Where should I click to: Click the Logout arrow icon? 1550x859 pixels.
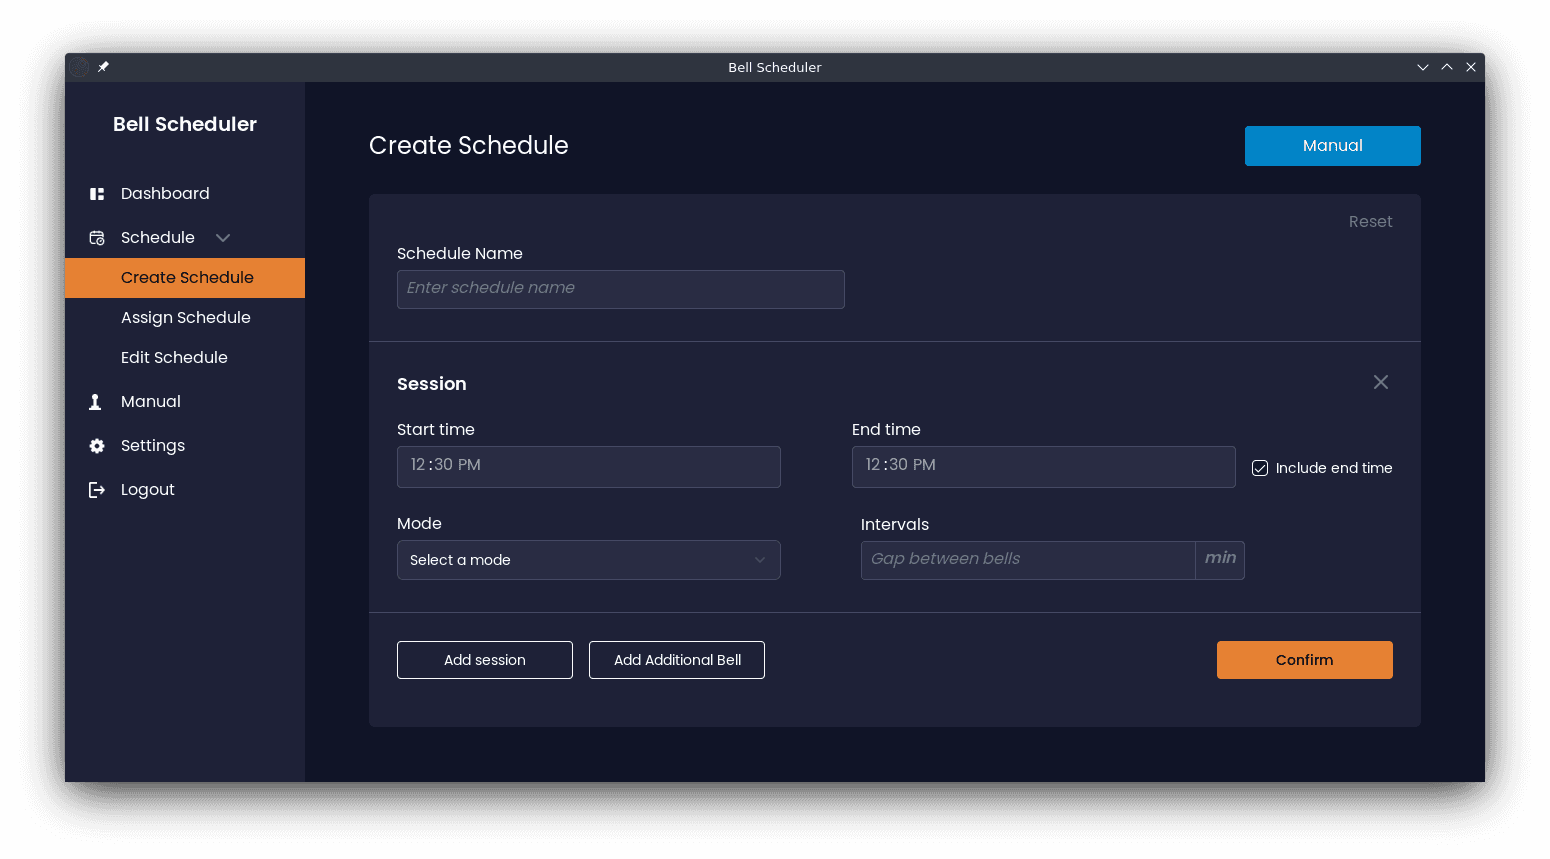[x=97, y=490]
